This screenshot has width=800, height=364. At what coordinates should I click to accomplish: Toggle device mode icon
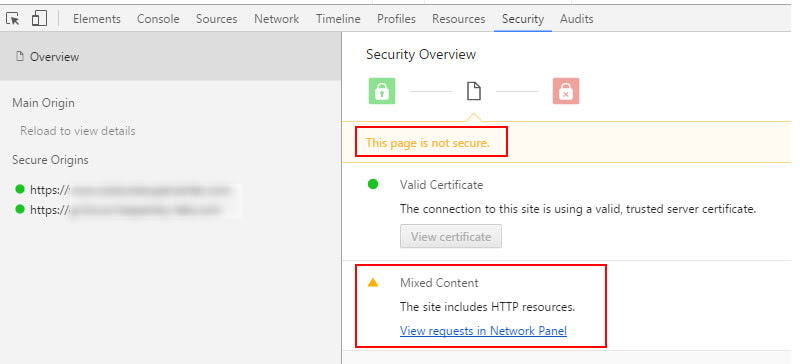(x=39, y=18)
